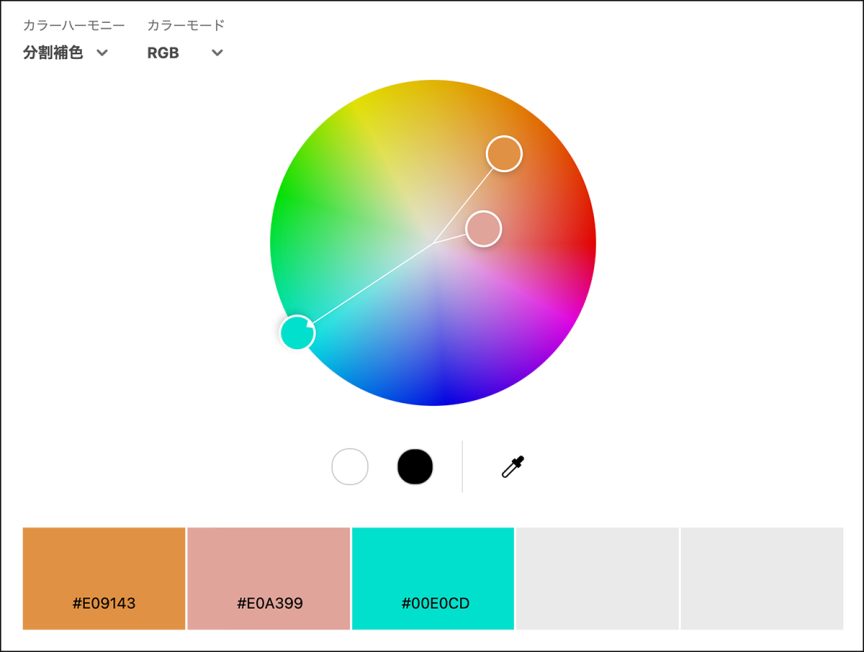Click the chevron beside RGB

(x=217, y=53)
